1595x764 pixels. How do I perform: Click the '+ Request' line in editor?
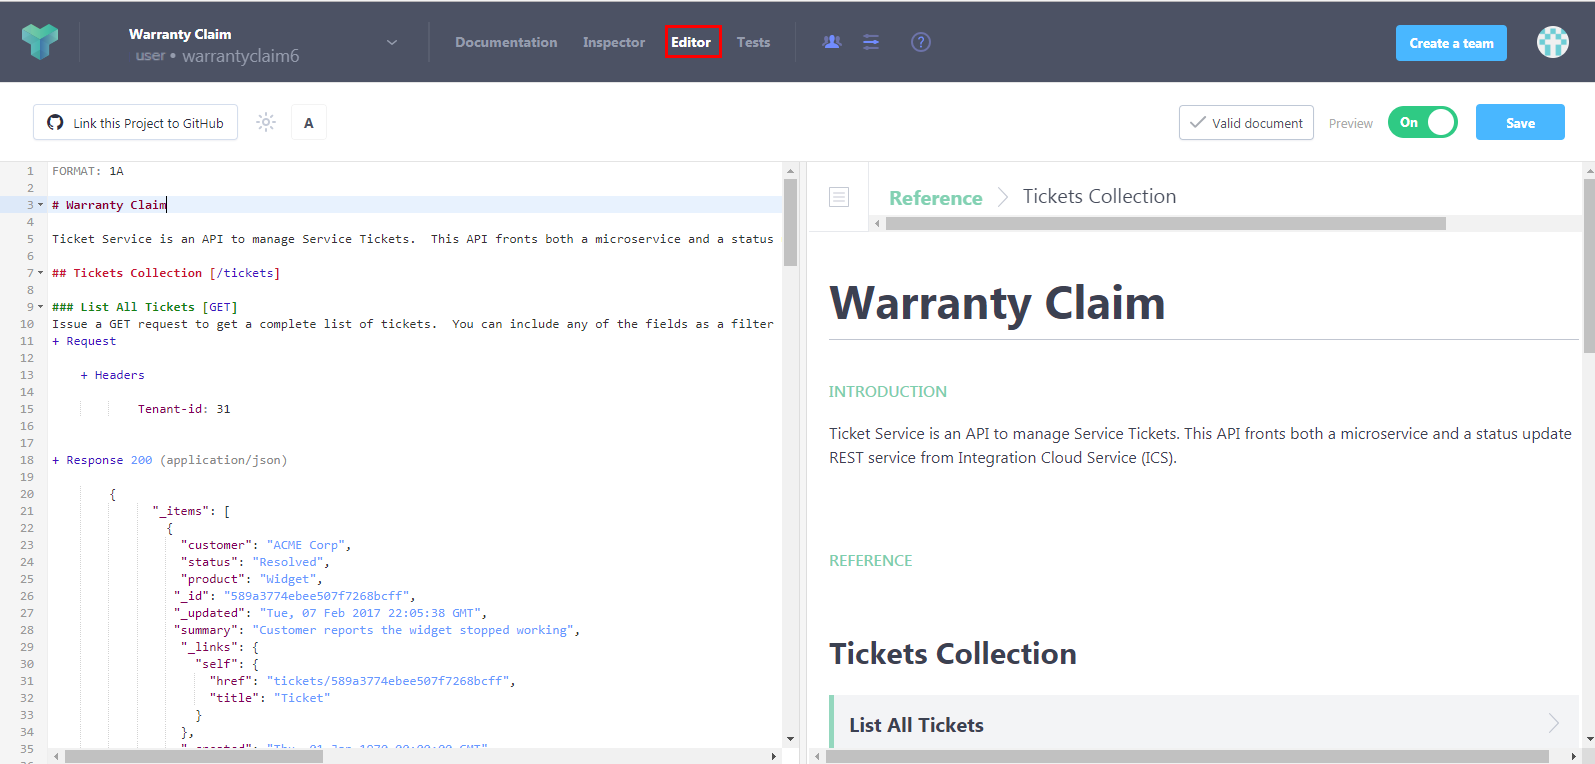click(x=84, y=341)
